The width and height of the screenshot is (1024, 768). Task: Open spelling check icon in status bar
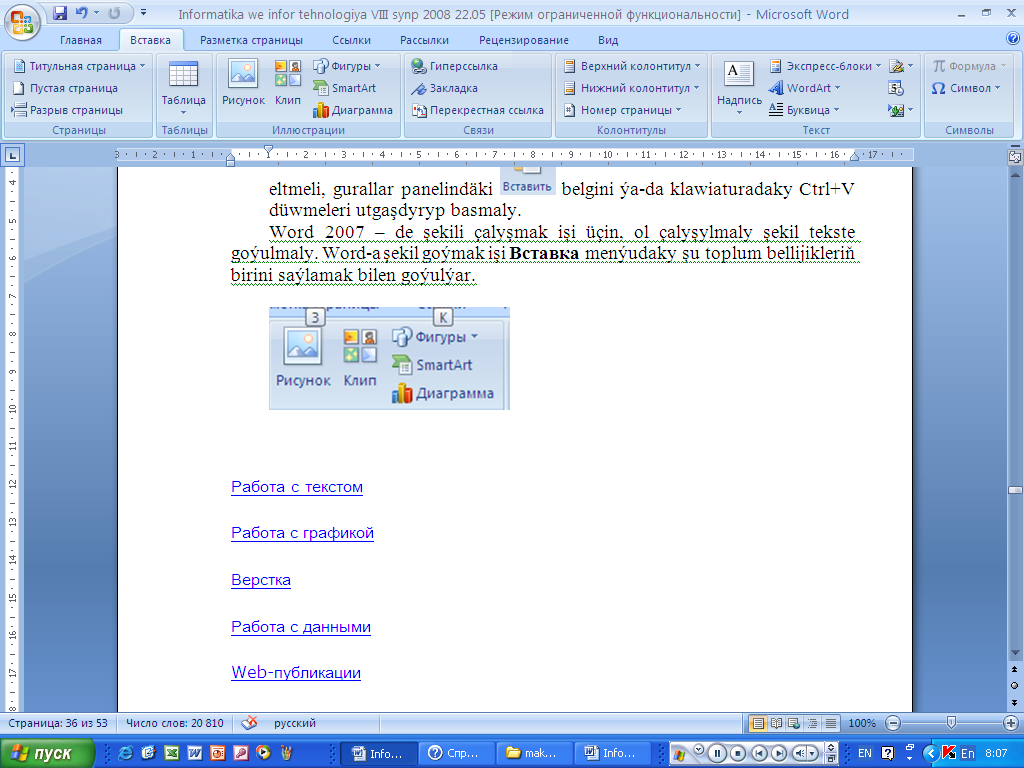click(x=249, y=723)
